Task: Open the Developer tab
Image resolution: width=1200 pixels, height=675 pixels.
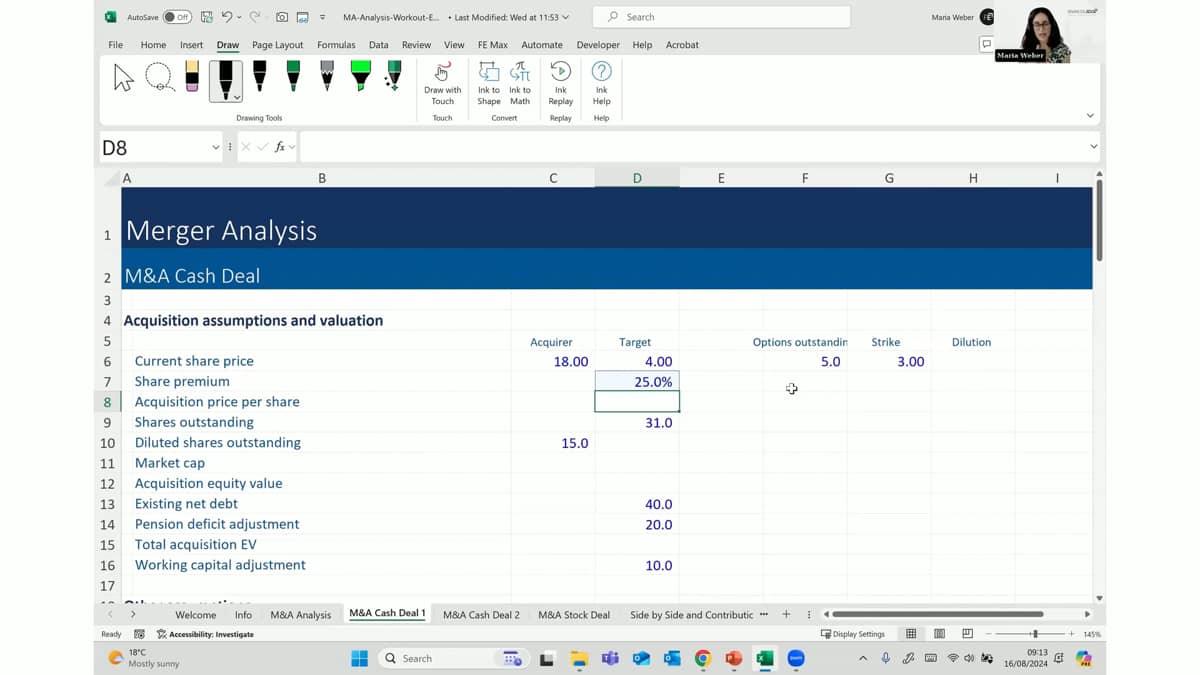Action: [598, 45]
